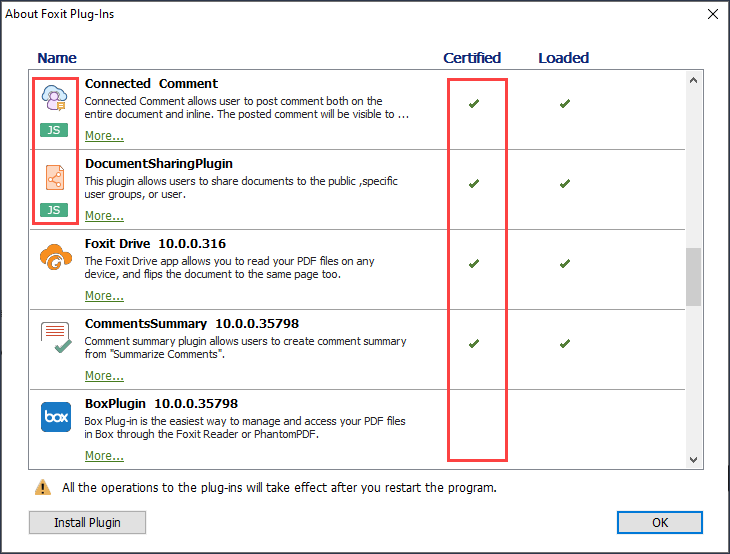
Task: Click the Foxit Drive cloud icon
Action: (56, 257)
